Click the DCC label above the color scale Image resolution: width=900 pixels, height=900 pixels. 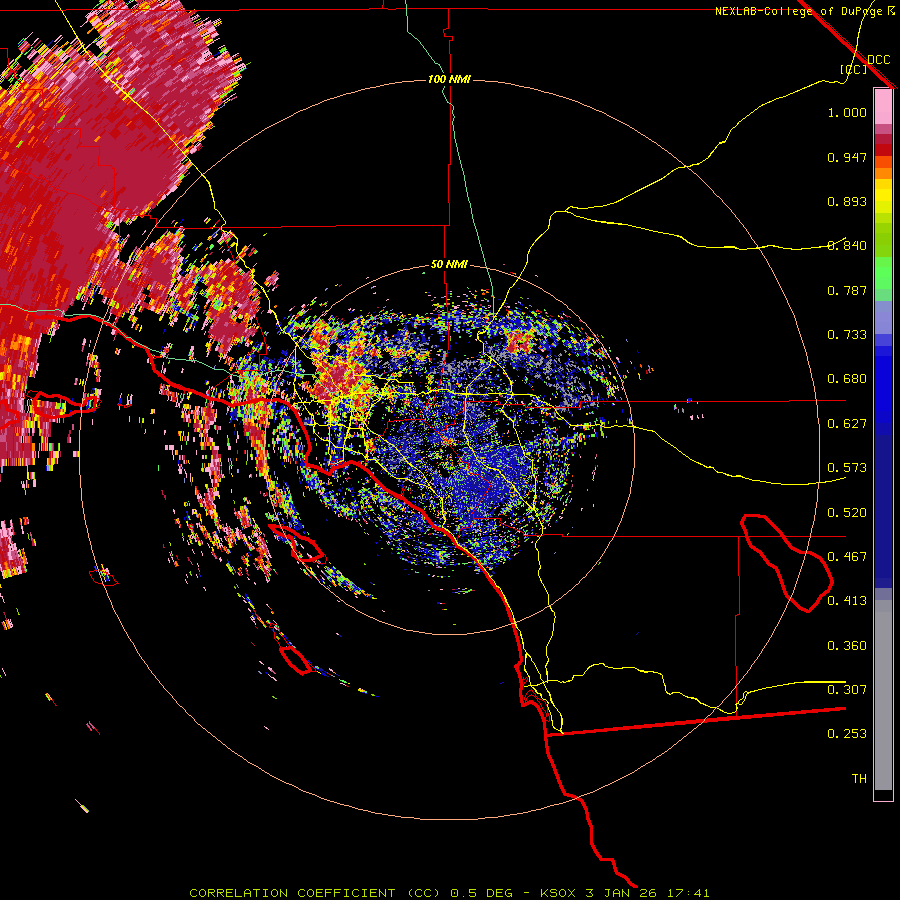pos(878,60)
